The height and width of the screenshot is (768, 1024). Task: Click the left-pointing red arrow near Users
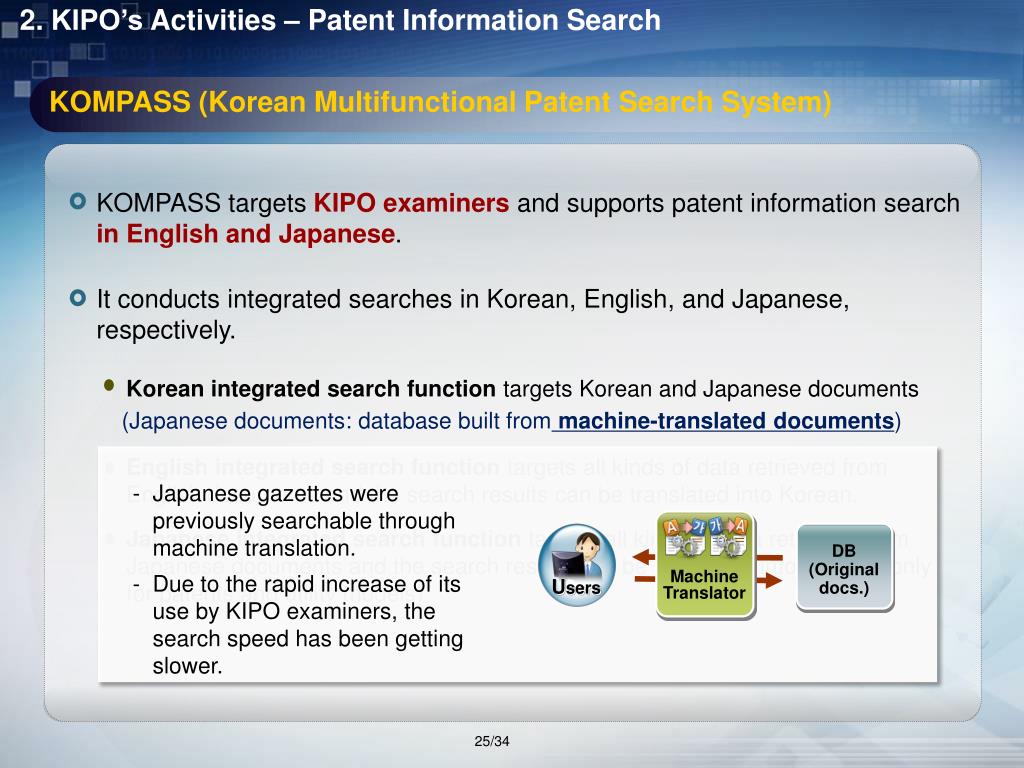coord(645,557)
